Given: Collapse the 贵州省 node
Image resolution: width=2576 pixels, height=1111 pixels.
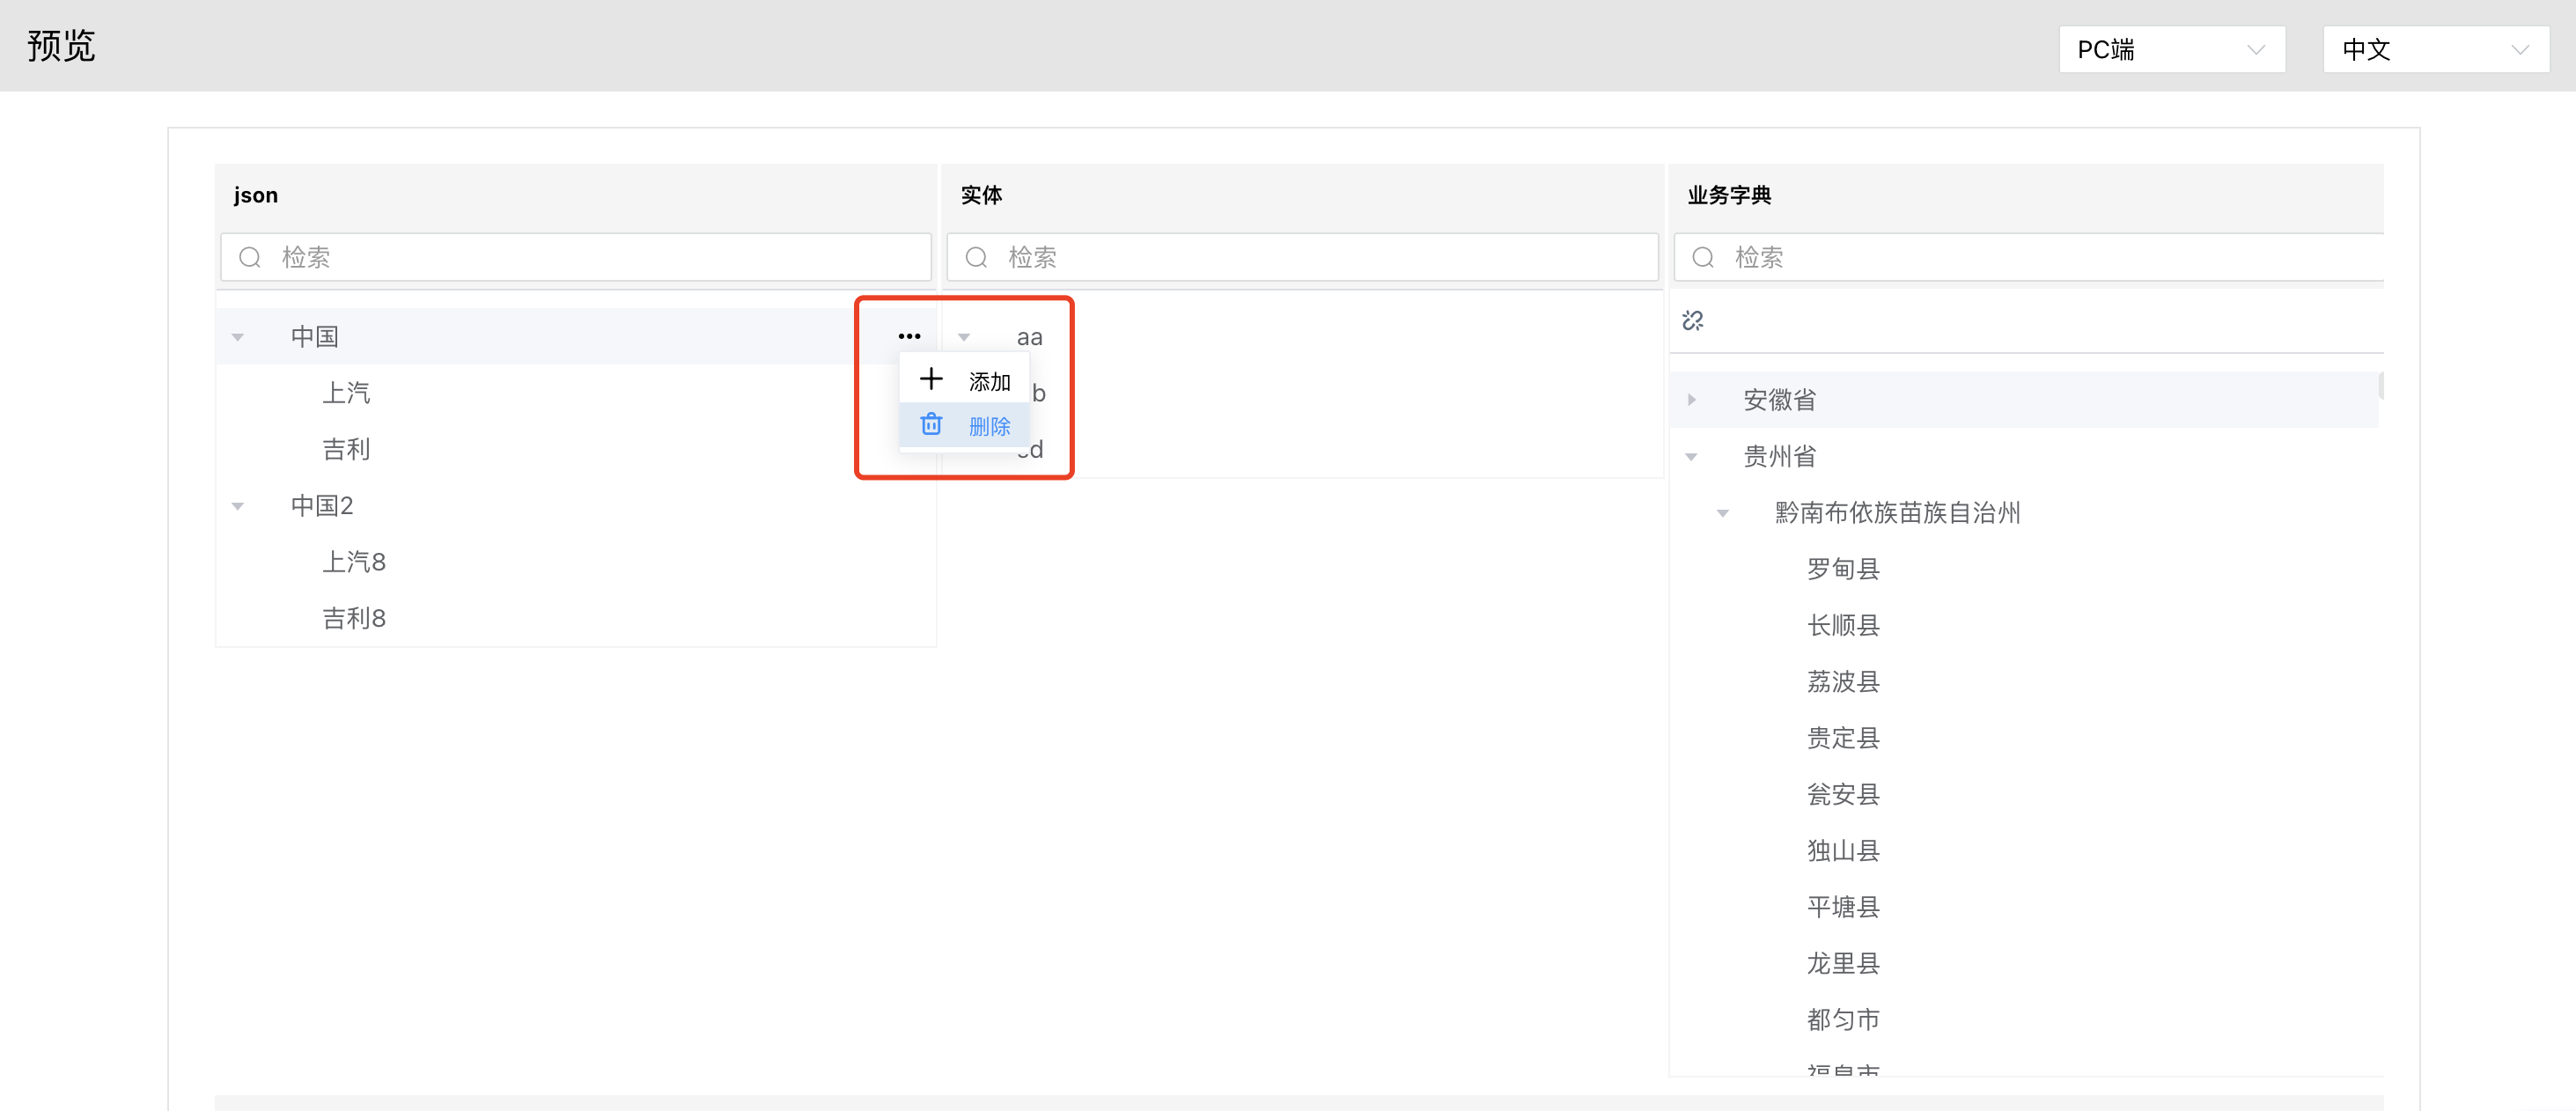Looking at the screenshot, I should (1691, 457).
